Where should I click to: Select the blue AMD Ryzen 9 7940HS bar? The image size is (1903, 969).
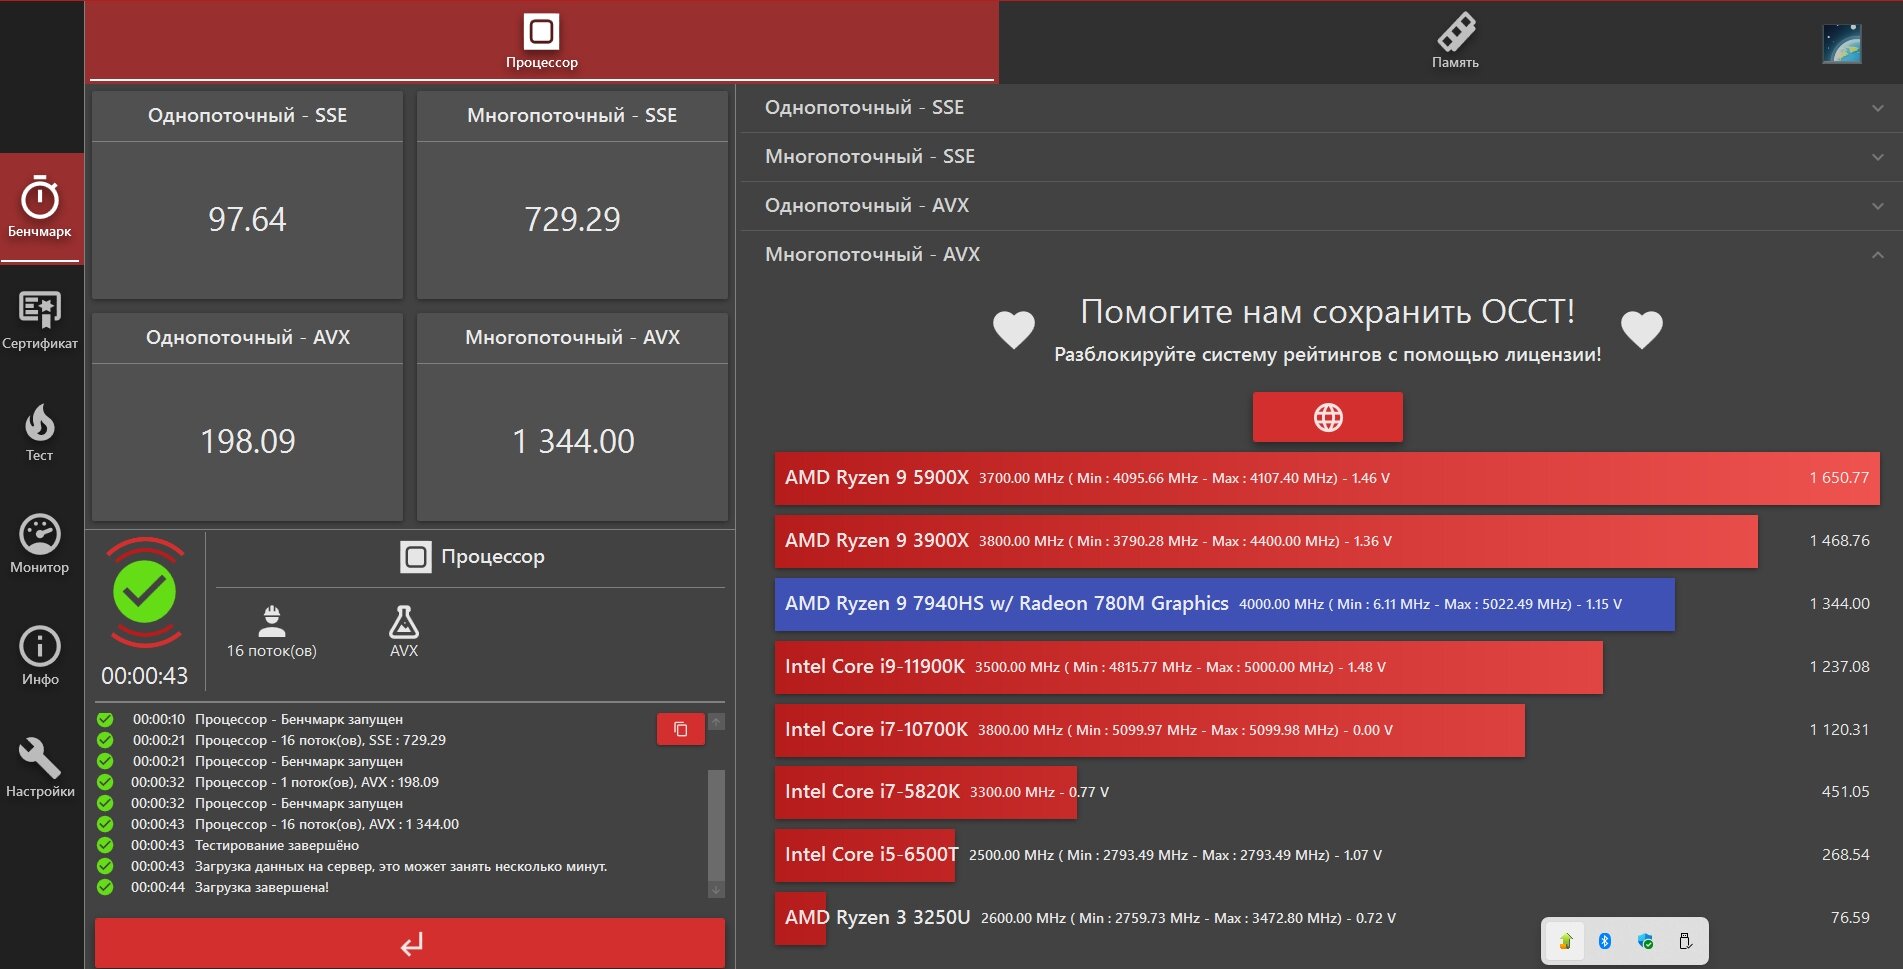click(x=1225, y=604)
